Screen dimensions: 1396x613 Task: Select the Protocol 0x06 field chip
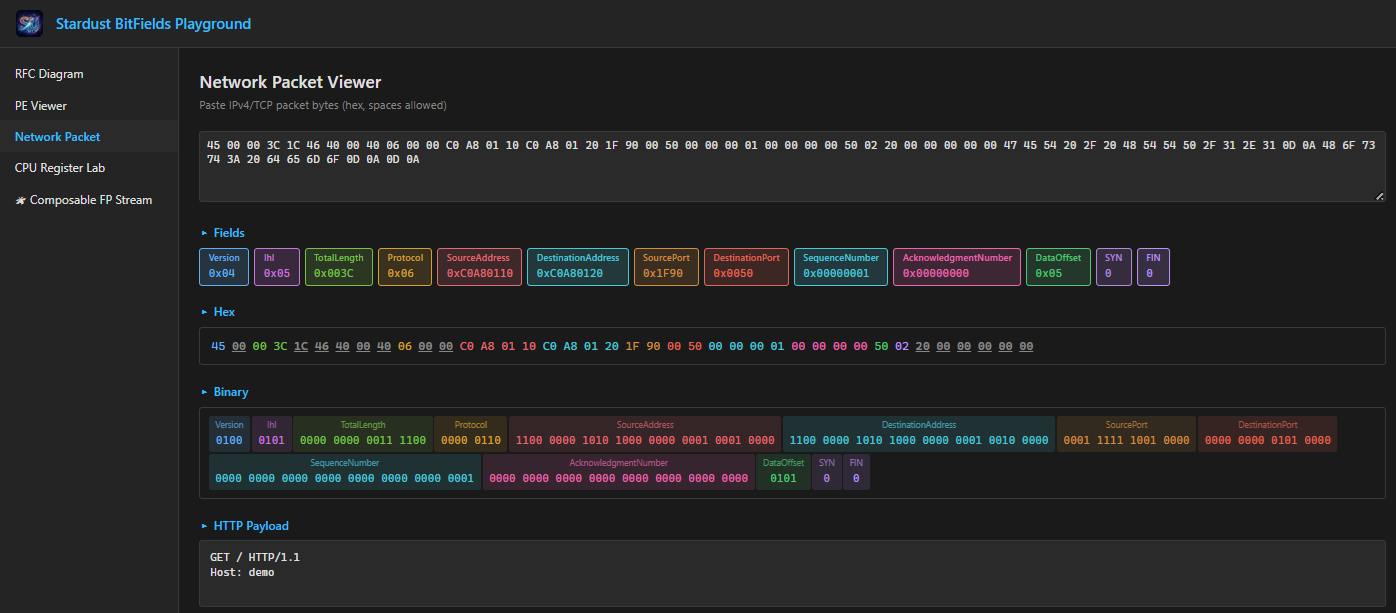[x=404, y=266]
